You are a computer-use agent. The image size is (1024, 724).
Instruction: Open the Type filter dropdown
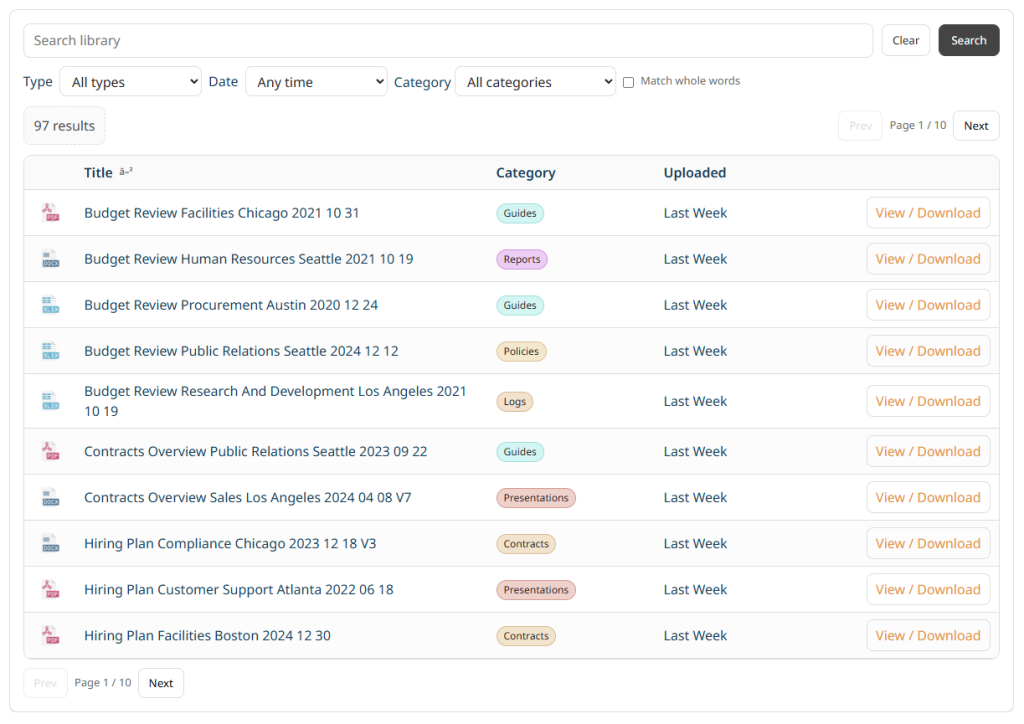130,82
